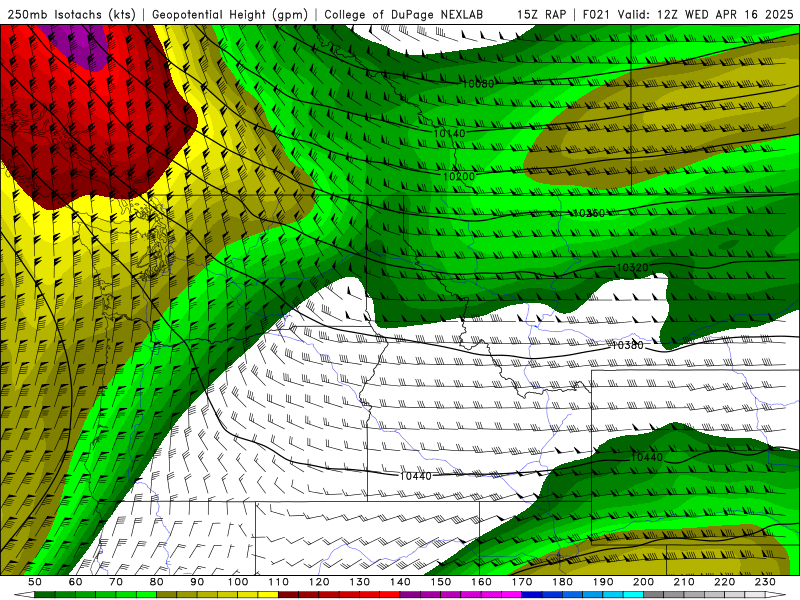Click the 170 label on the color scale

click(x=522, y=582)
